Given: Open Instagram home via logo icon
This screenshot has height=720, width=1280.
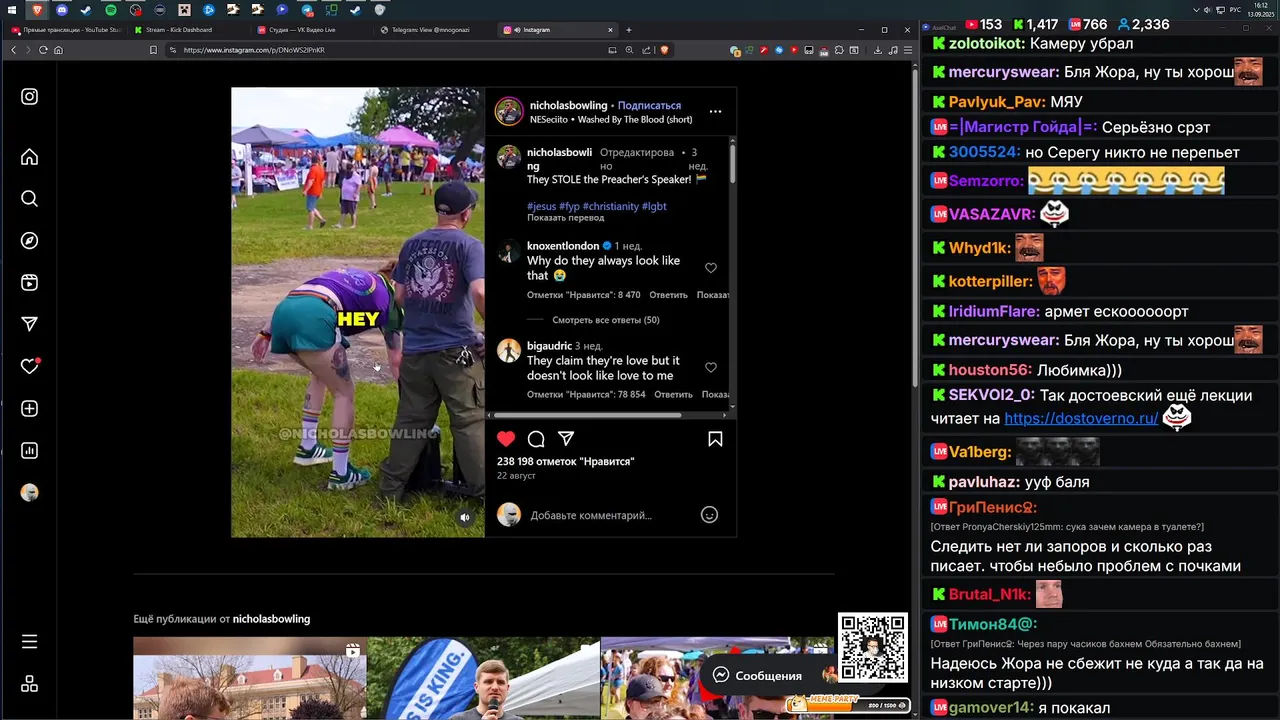Looking at the screenshot, I should tap(29, 97).
